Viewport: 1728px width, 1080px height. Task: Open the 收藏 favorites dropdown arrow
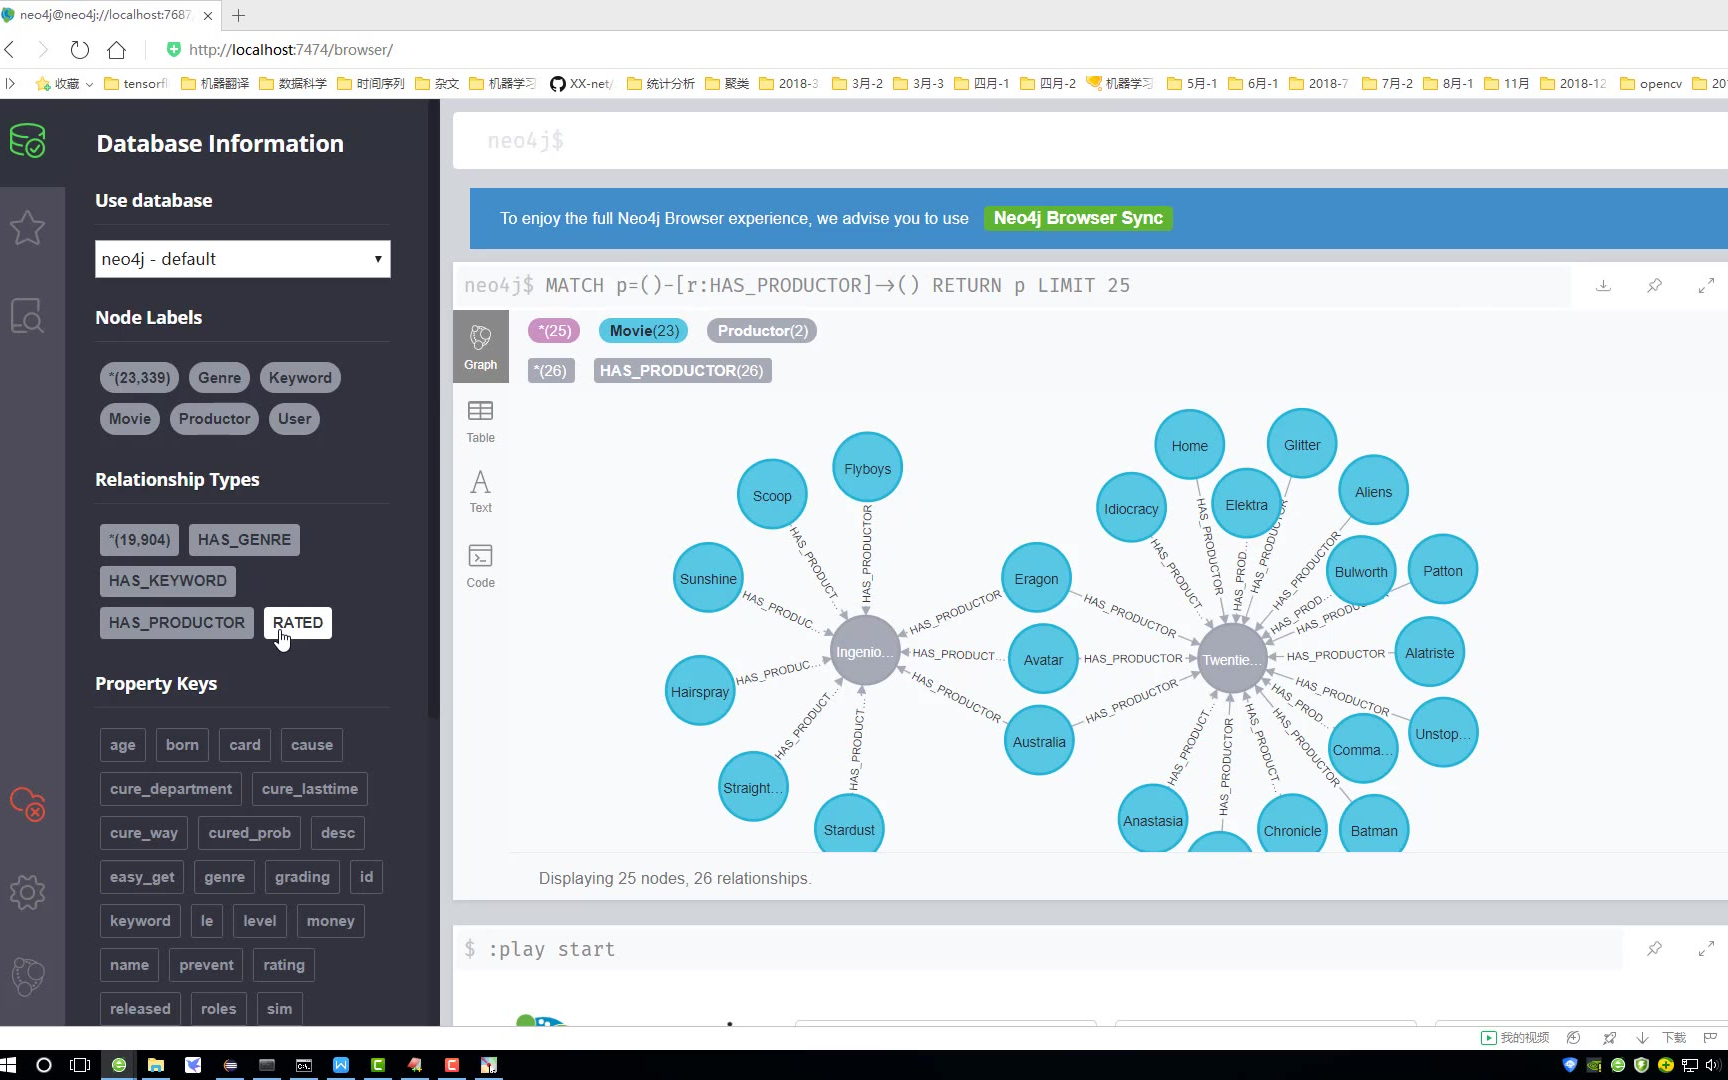point(89,84)
